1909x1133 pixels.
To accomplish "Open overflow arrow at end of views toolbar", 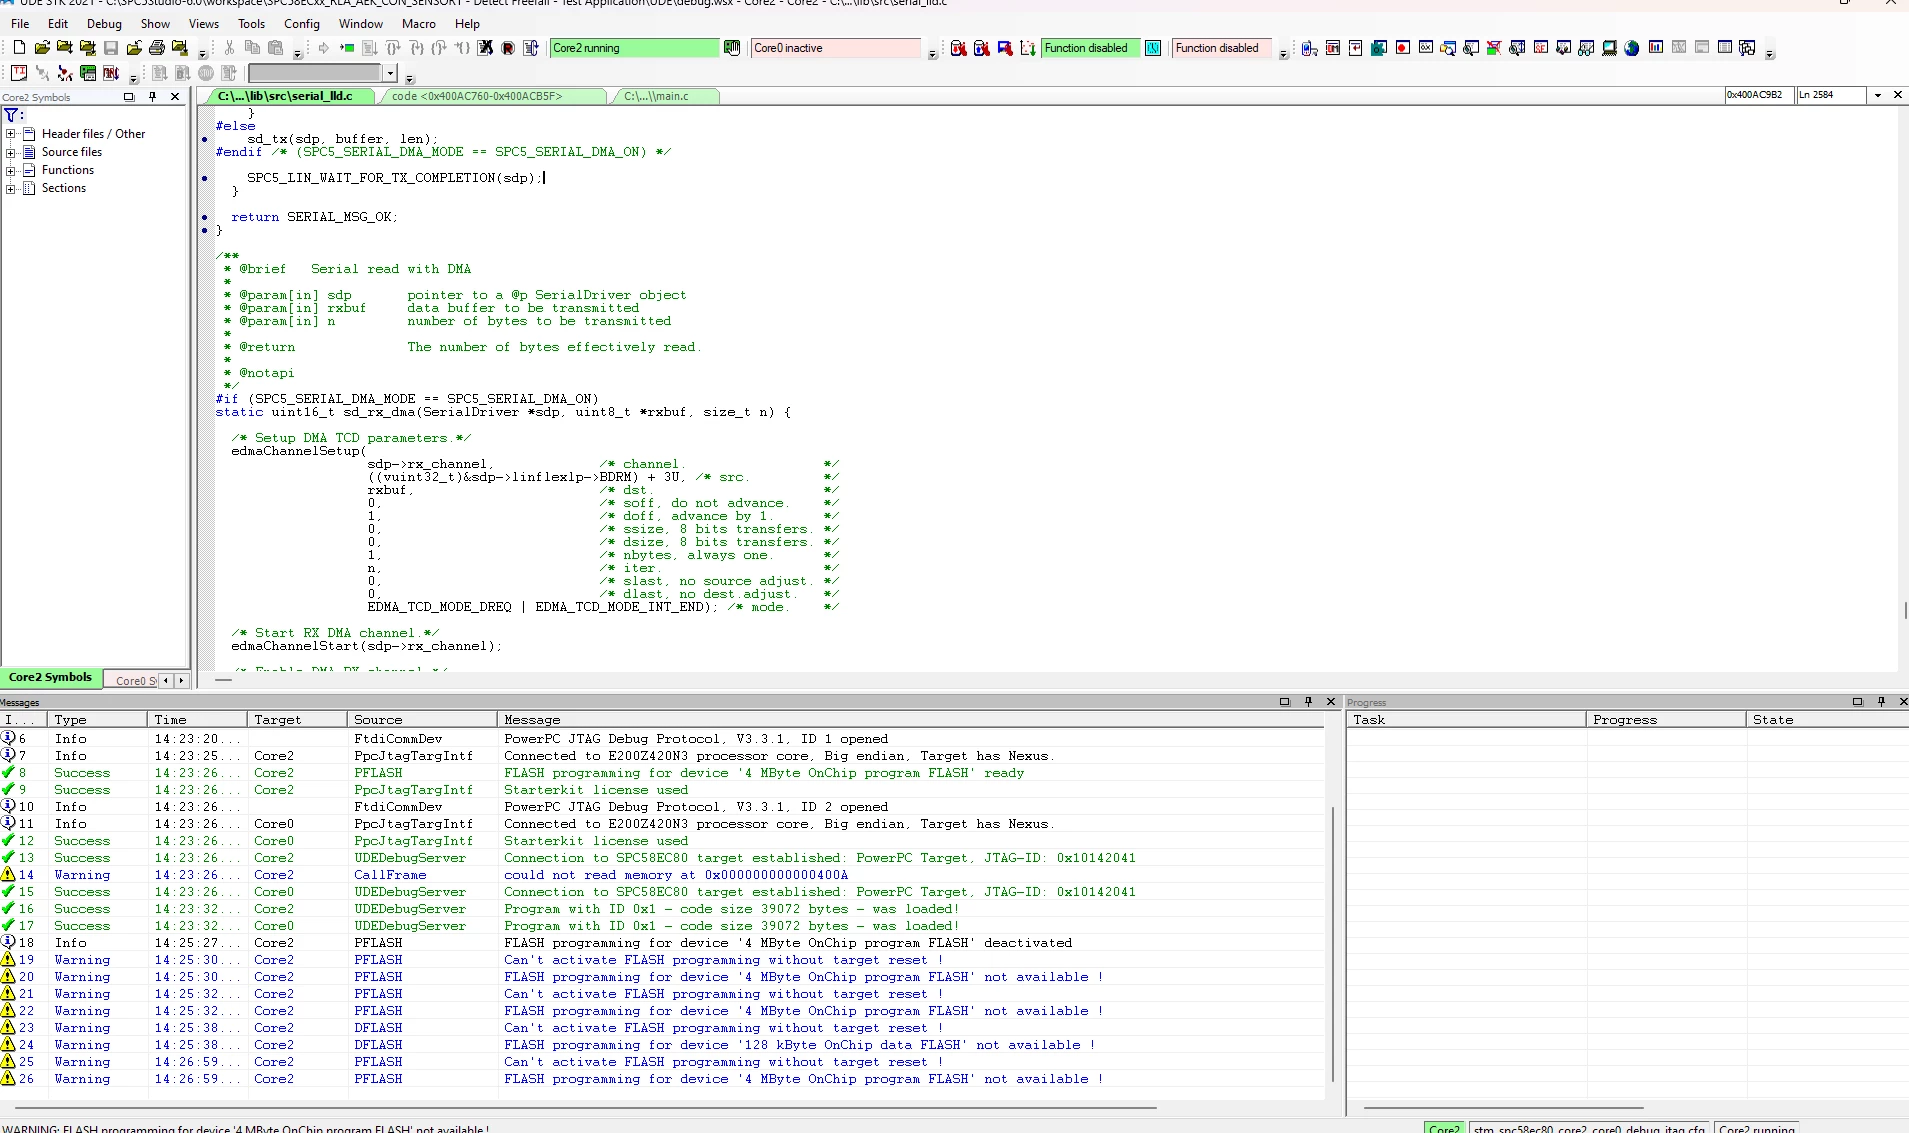I will (x=1770, y=54).
